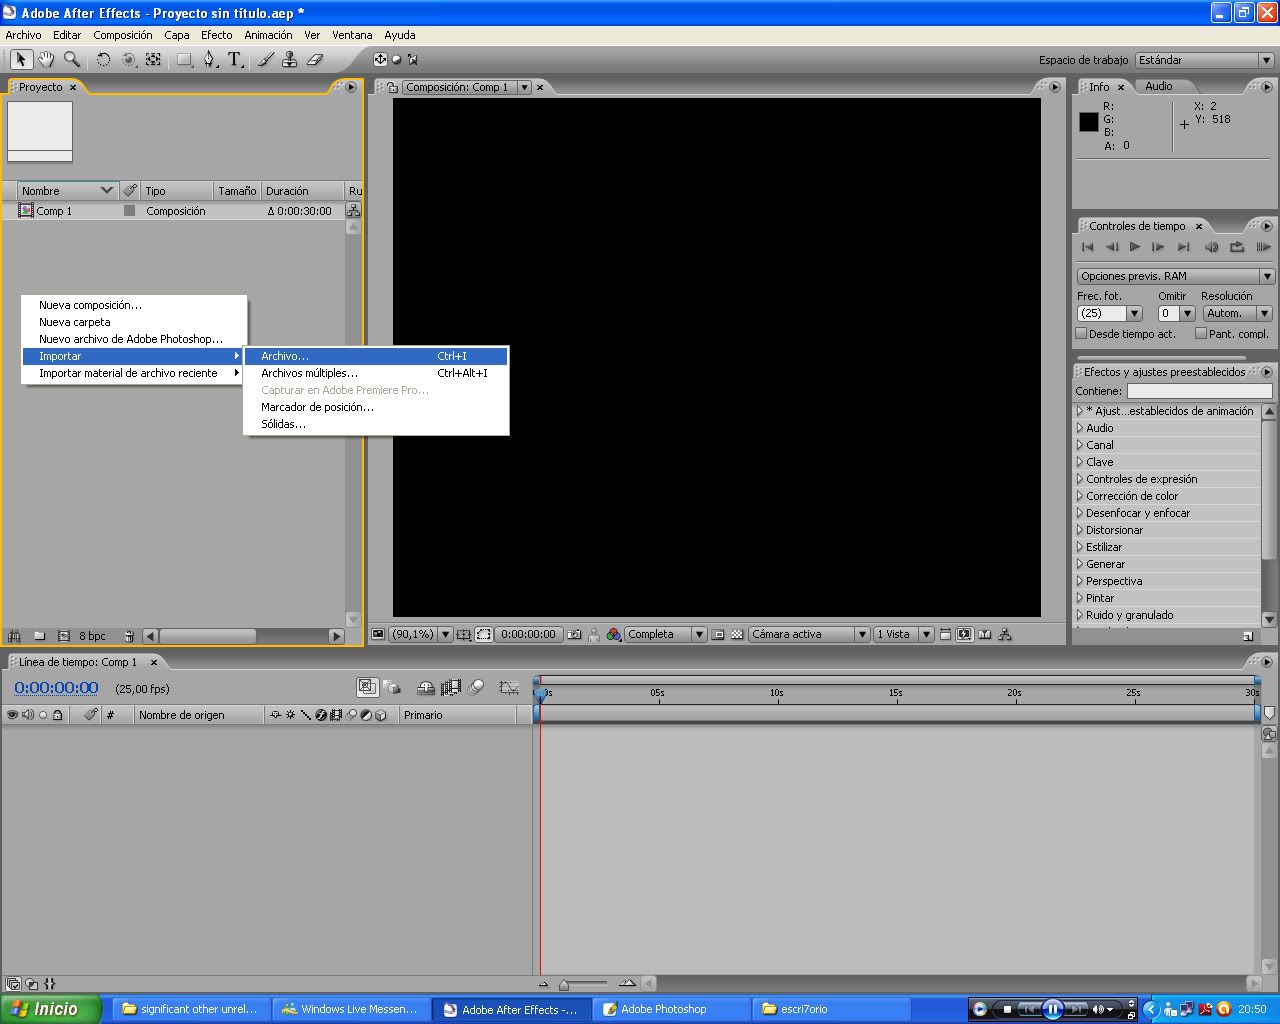Click the lock column header in timeline
The height and width of the screenshot is (1024, 1280).
tap(58, 715)
